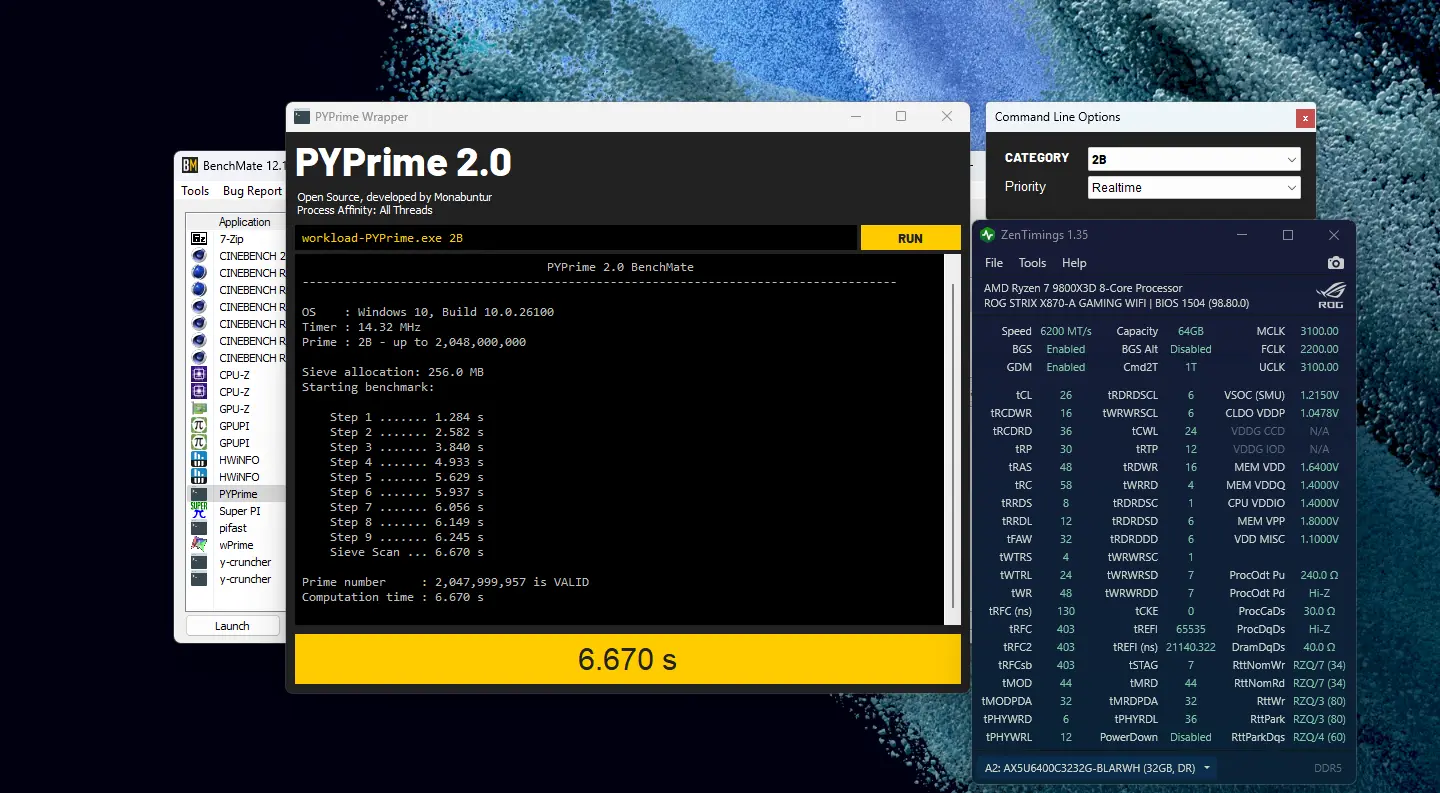The image size is (1440, 793).
Task: Select the Super PI entry in BenchMate
Action: [240, 511]
